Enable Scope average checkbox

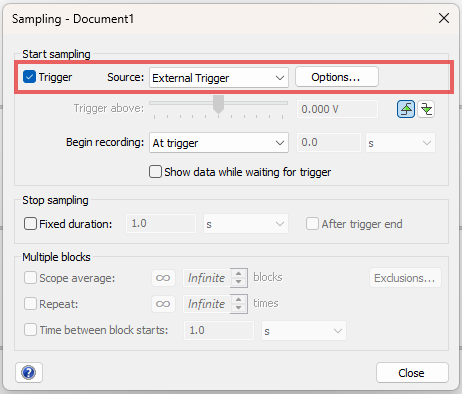point(30,278)
